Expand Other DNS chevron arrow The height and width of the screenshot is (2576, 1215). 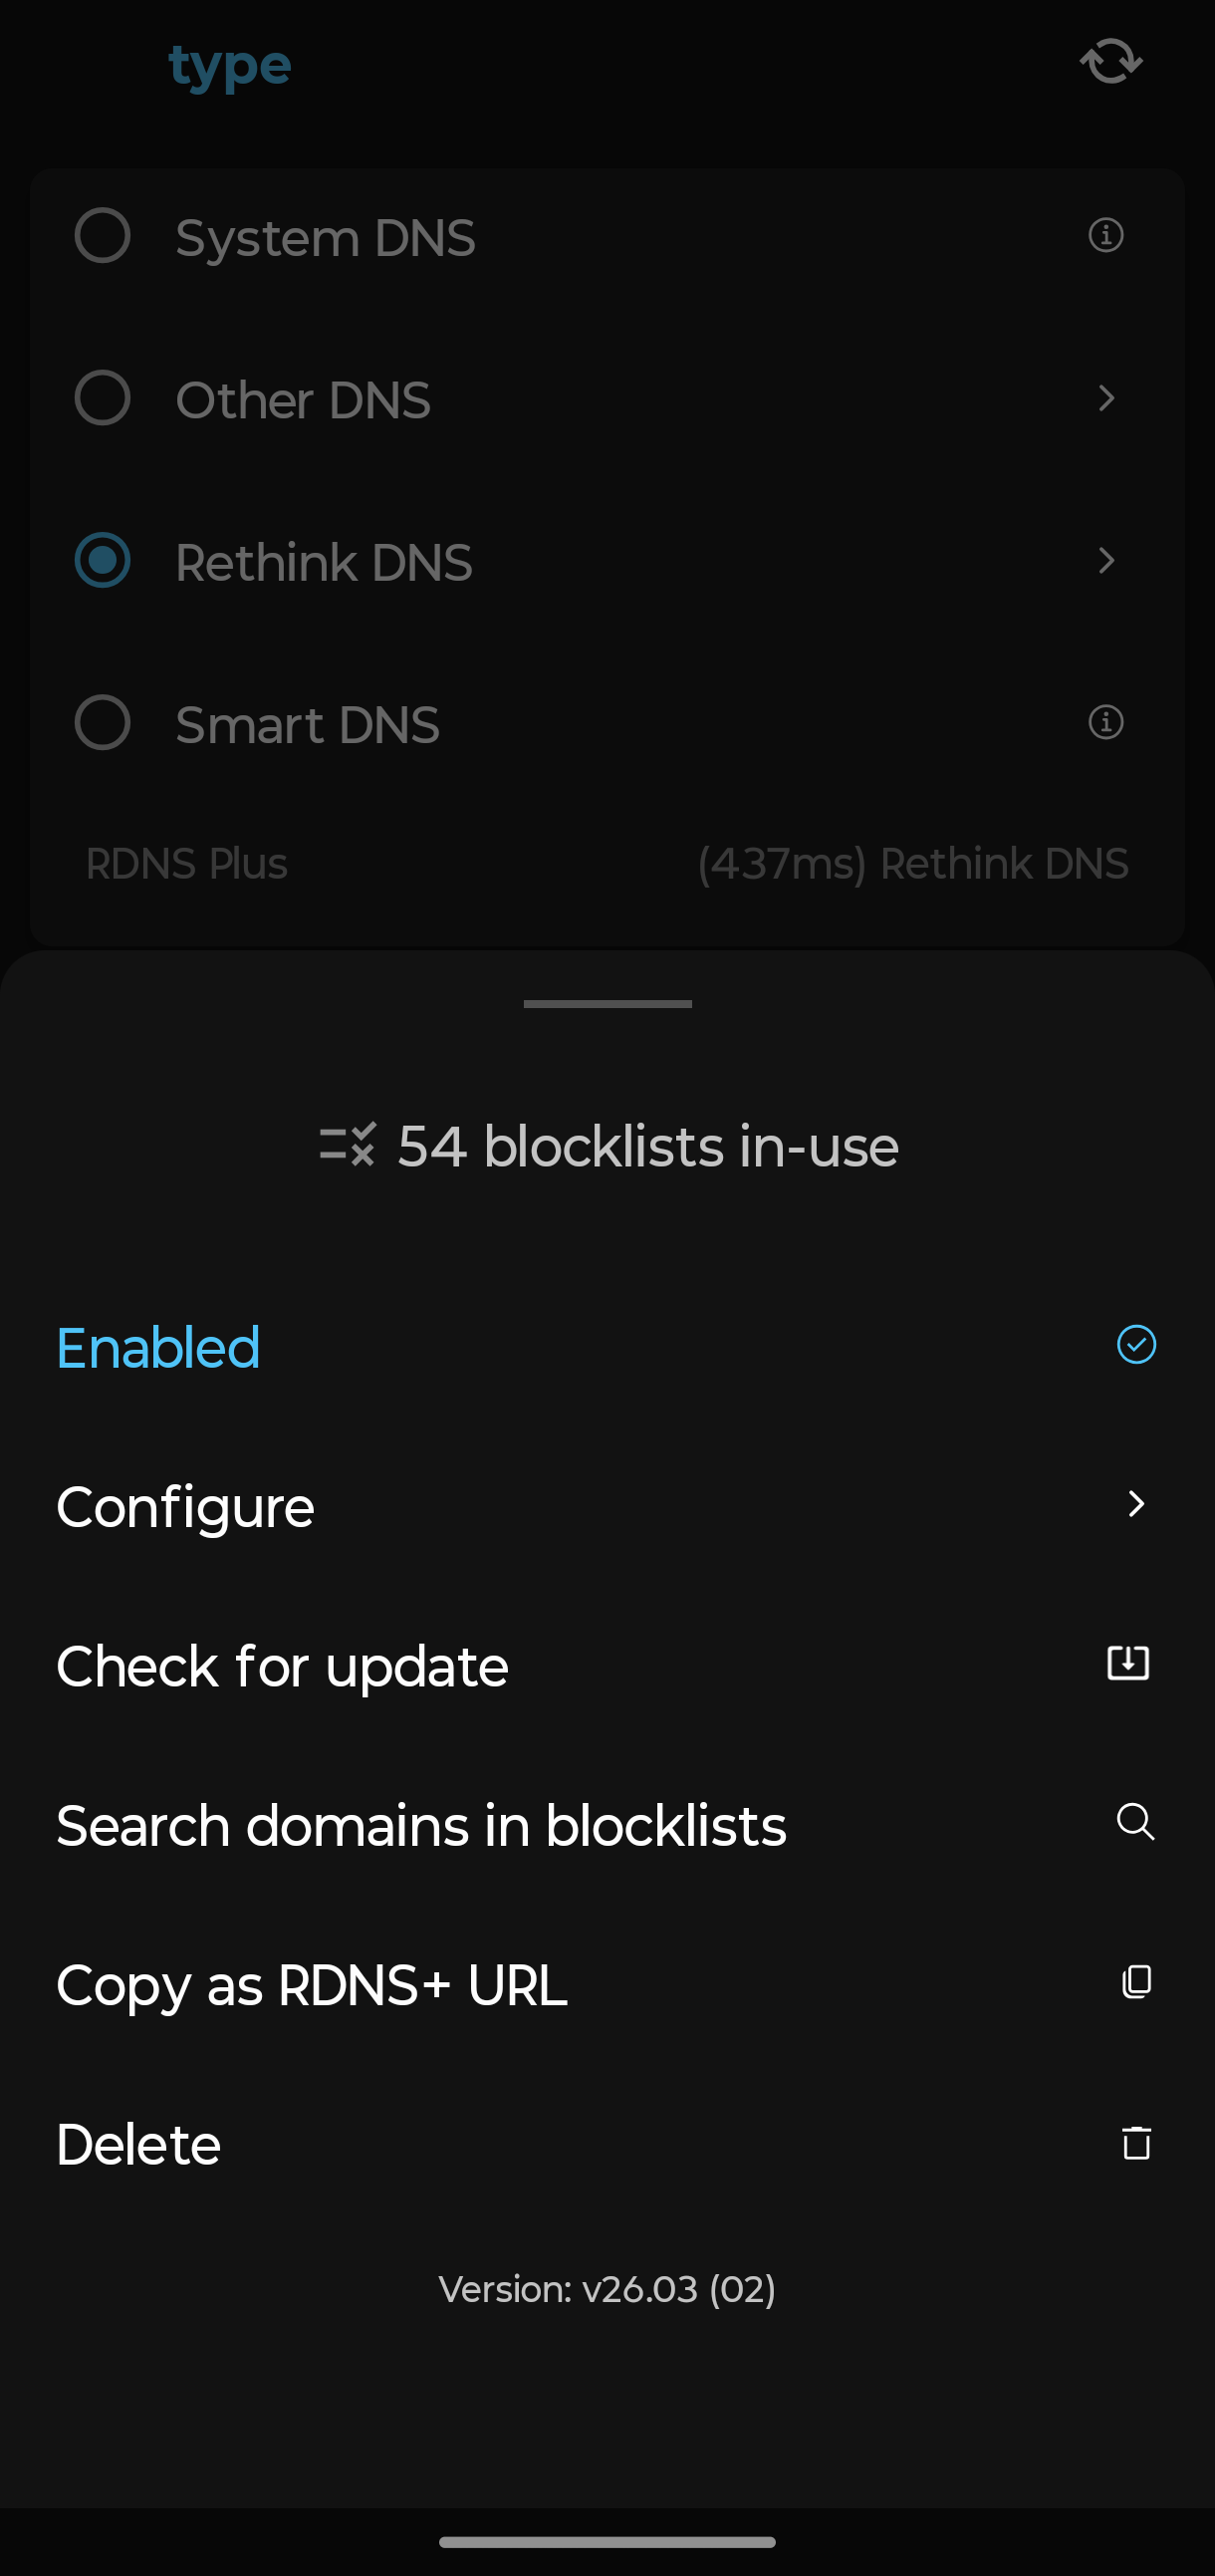click(x=1106, y=398)
